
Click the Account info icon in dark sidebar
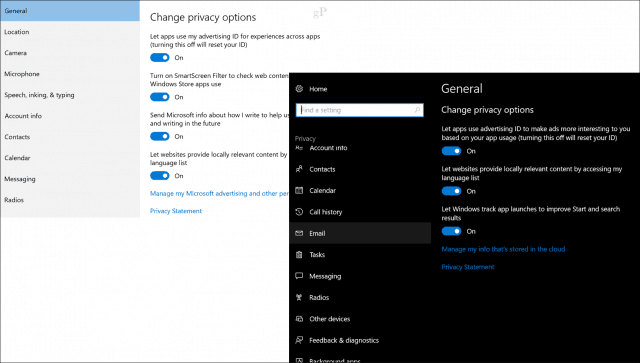coord(299,148)
